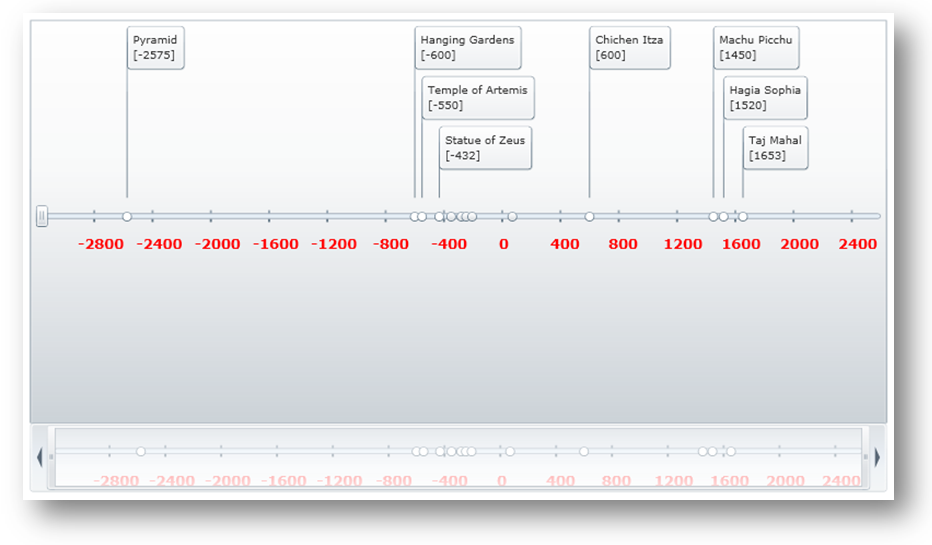Click the Pyramid marker circle on timeline

coord(127,217)
